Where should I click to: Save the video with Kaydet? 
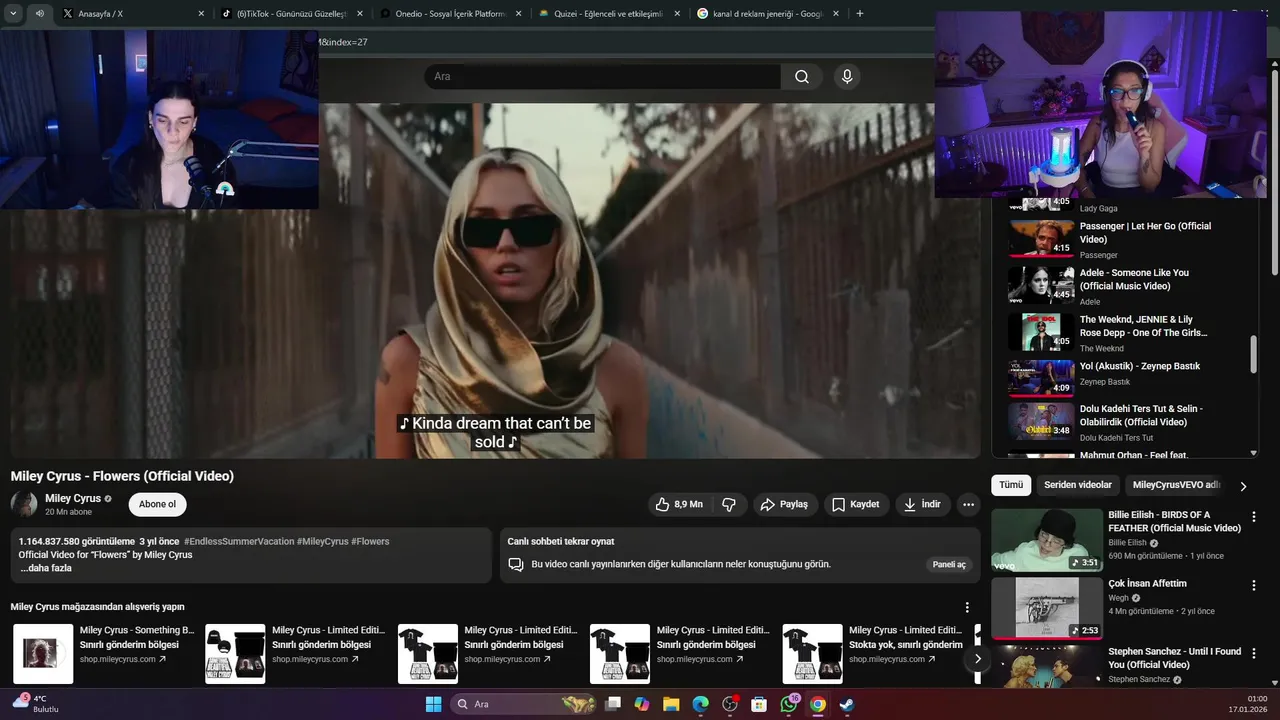point(856,505)
